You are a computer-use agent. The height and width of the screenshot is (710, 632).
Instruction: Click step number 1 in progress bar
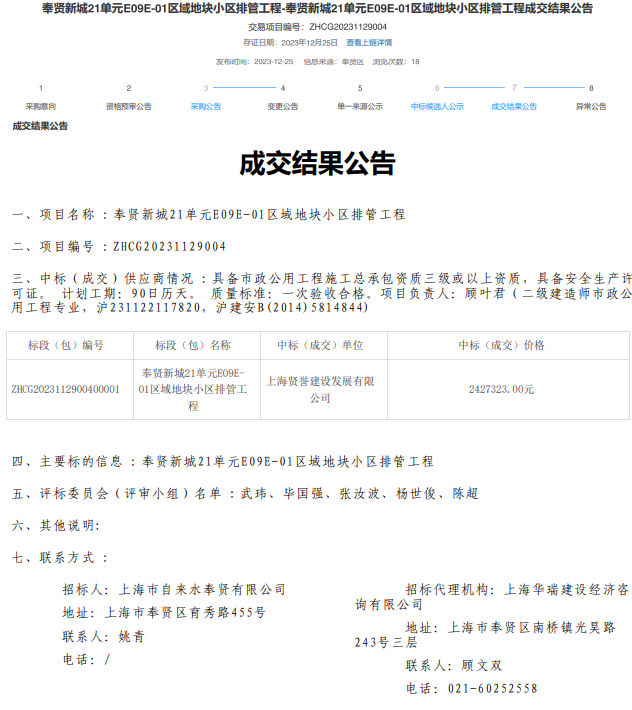pos(41,88)
